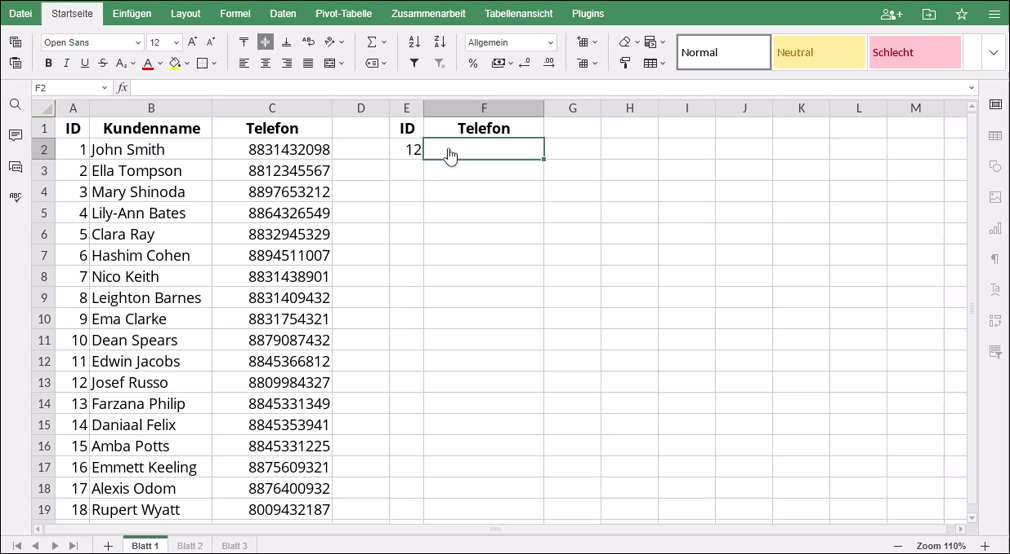The width and height of the screenshot is (1010, 554).
Task: Sort ascending with the A-Z icon
Action: 414,43
